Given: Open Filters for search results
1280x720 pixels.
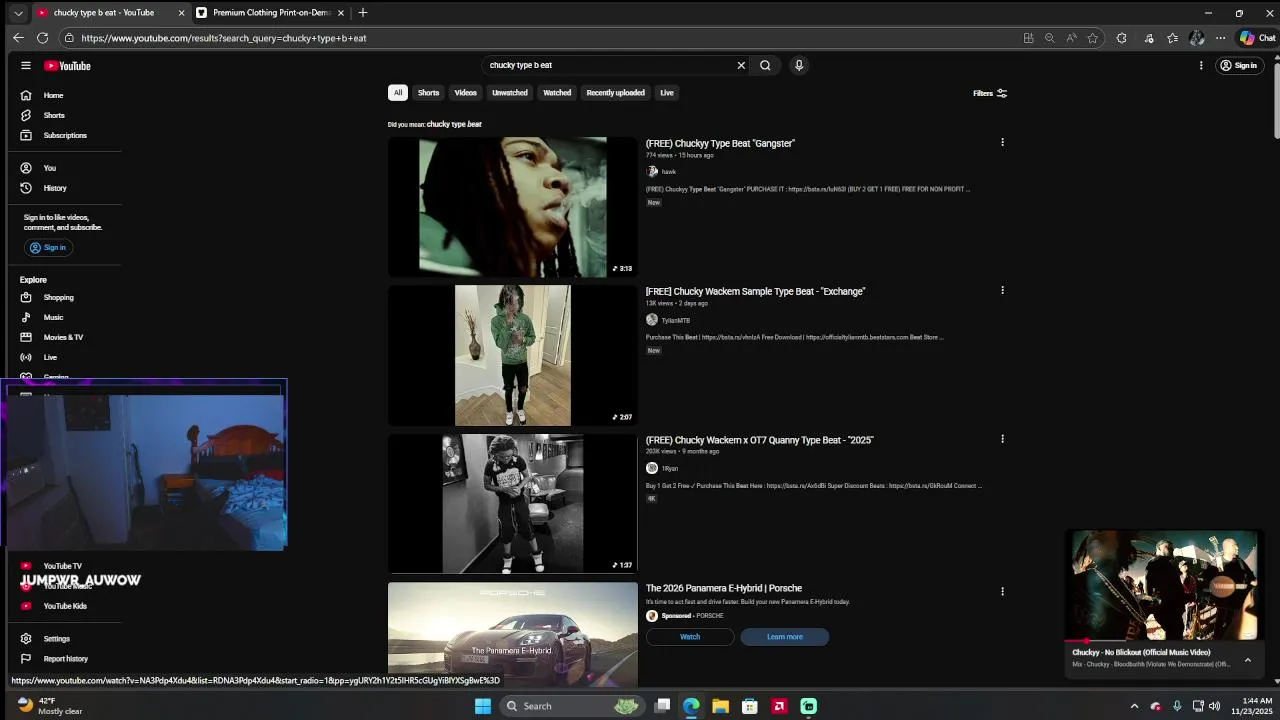Looking at the screenshot, I should (990, 93).
